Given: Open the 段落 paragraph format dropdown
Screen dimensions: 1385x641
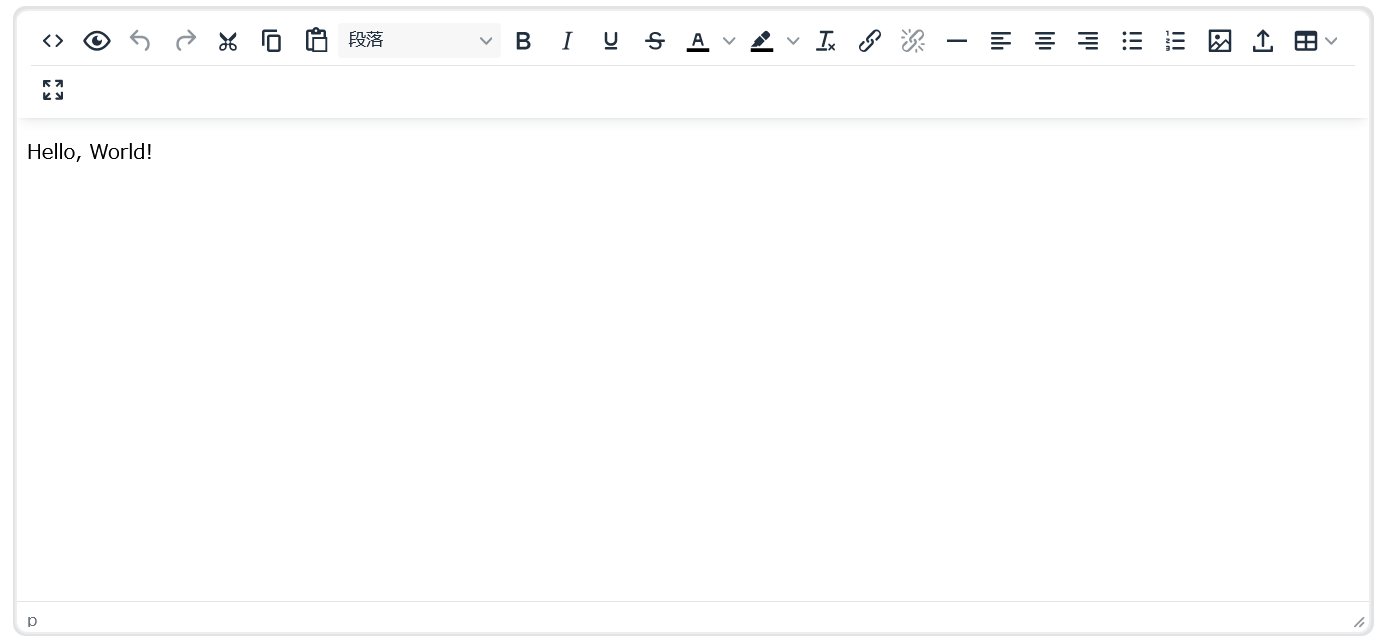Looking at the screenshot, I should [x=419, y=41].
